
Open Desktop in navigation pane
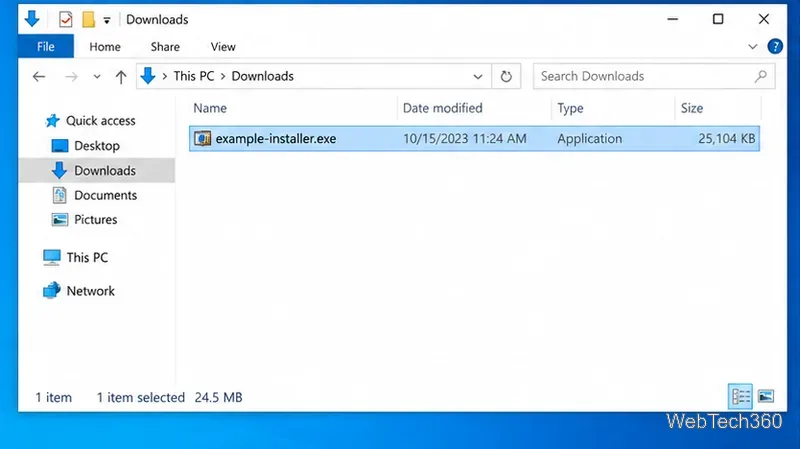point(97,146)
